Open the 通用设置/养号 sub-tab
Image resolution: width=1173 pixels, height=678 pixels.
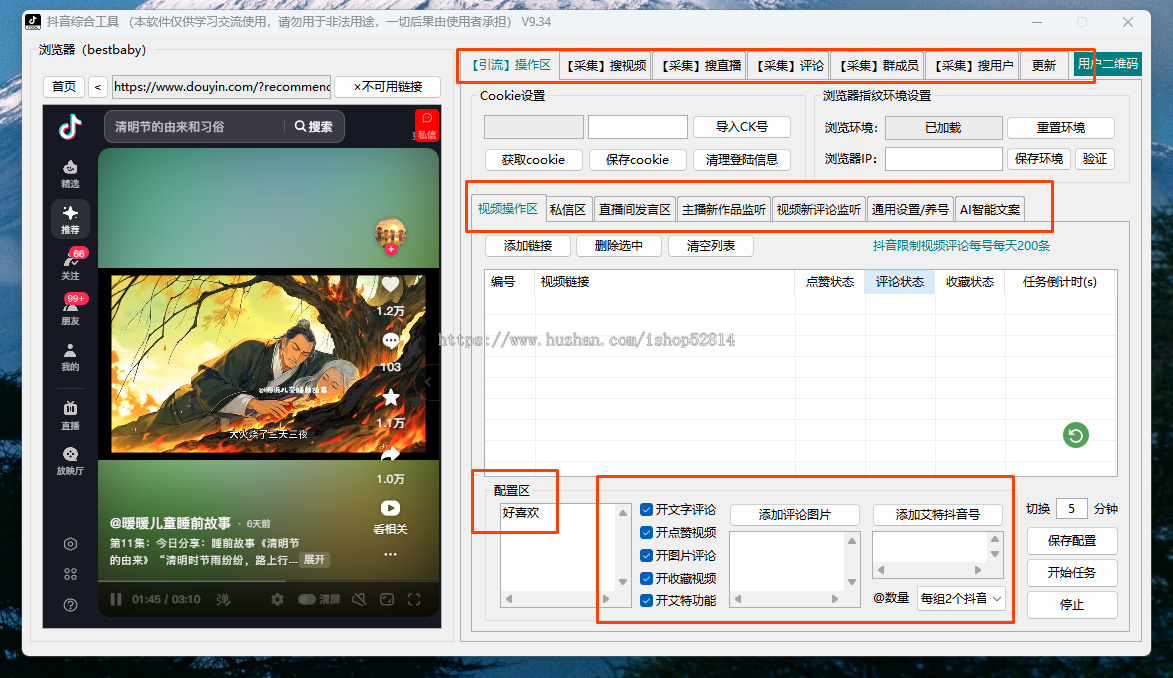[910, 210]
